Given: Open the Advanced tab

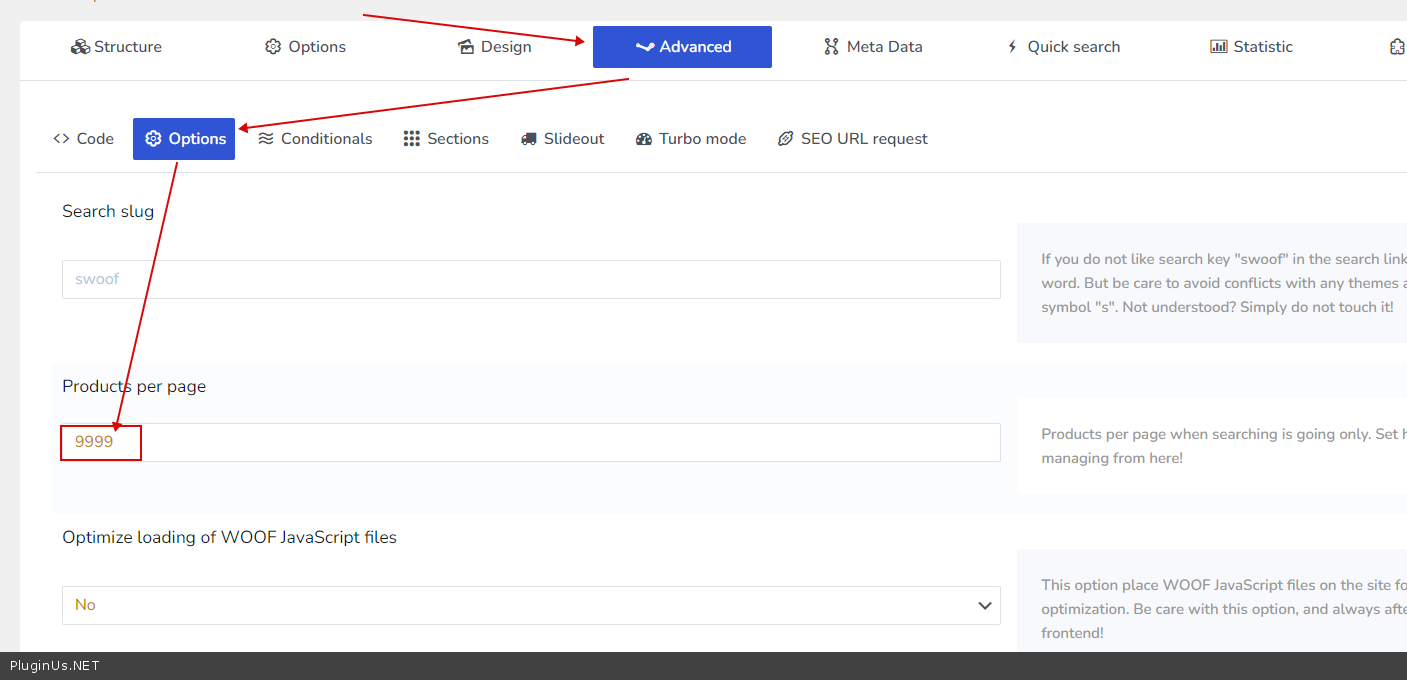Looking at the screenshot, I should click(x=682, y=47).
